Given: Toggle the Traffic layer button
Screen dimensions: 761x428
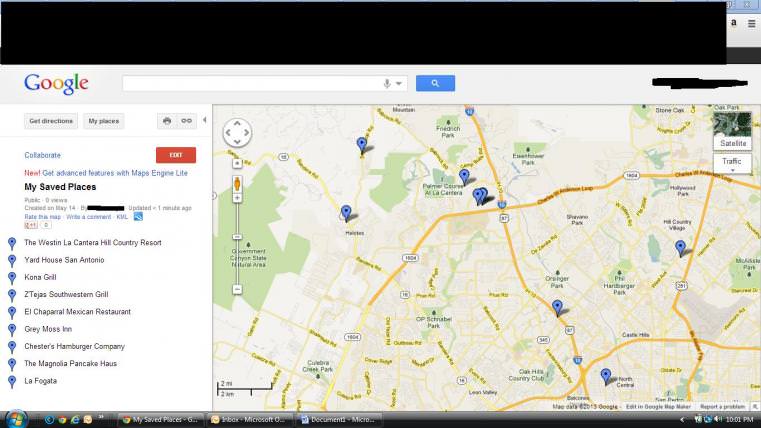Looking at the screenshot, I should (x=732, y=163).
